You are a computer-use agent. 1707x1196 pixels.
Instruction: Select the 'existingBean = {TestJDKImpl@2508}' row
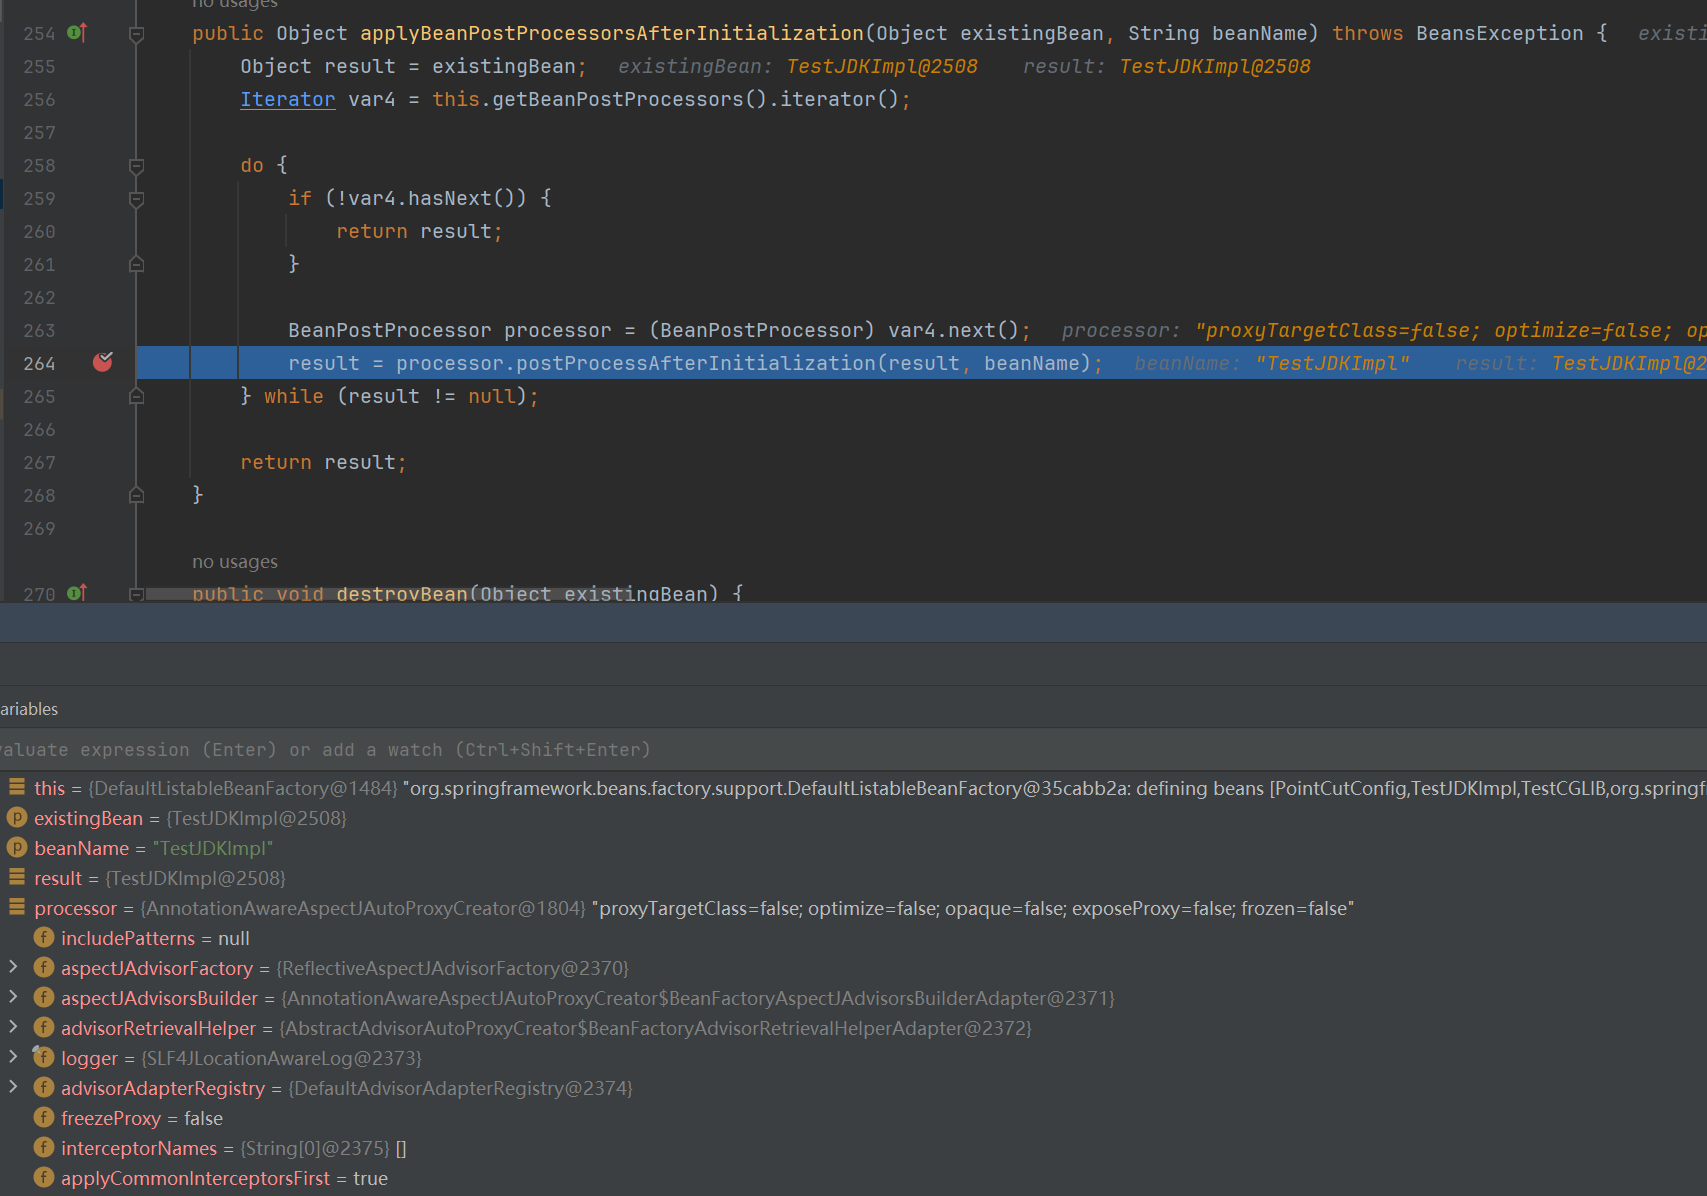(x=853, y=818)
